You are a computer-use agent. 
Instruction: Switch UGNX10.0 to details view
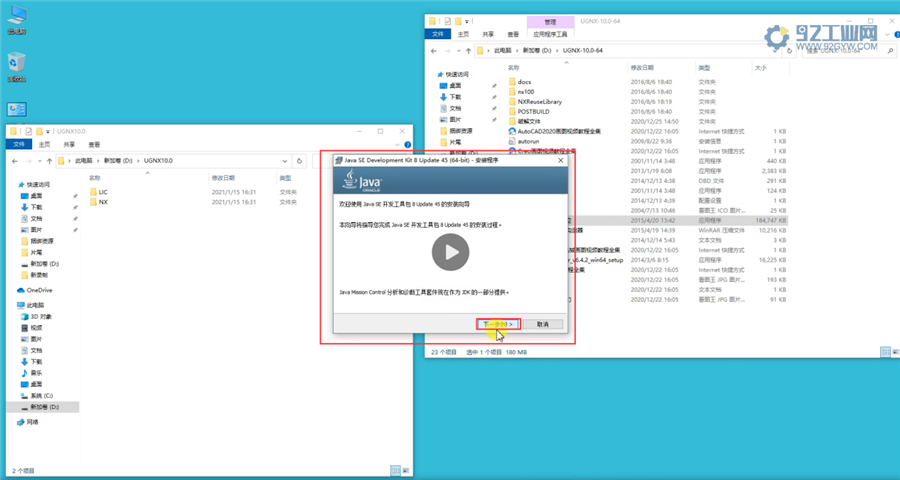(x=395, y=471)
